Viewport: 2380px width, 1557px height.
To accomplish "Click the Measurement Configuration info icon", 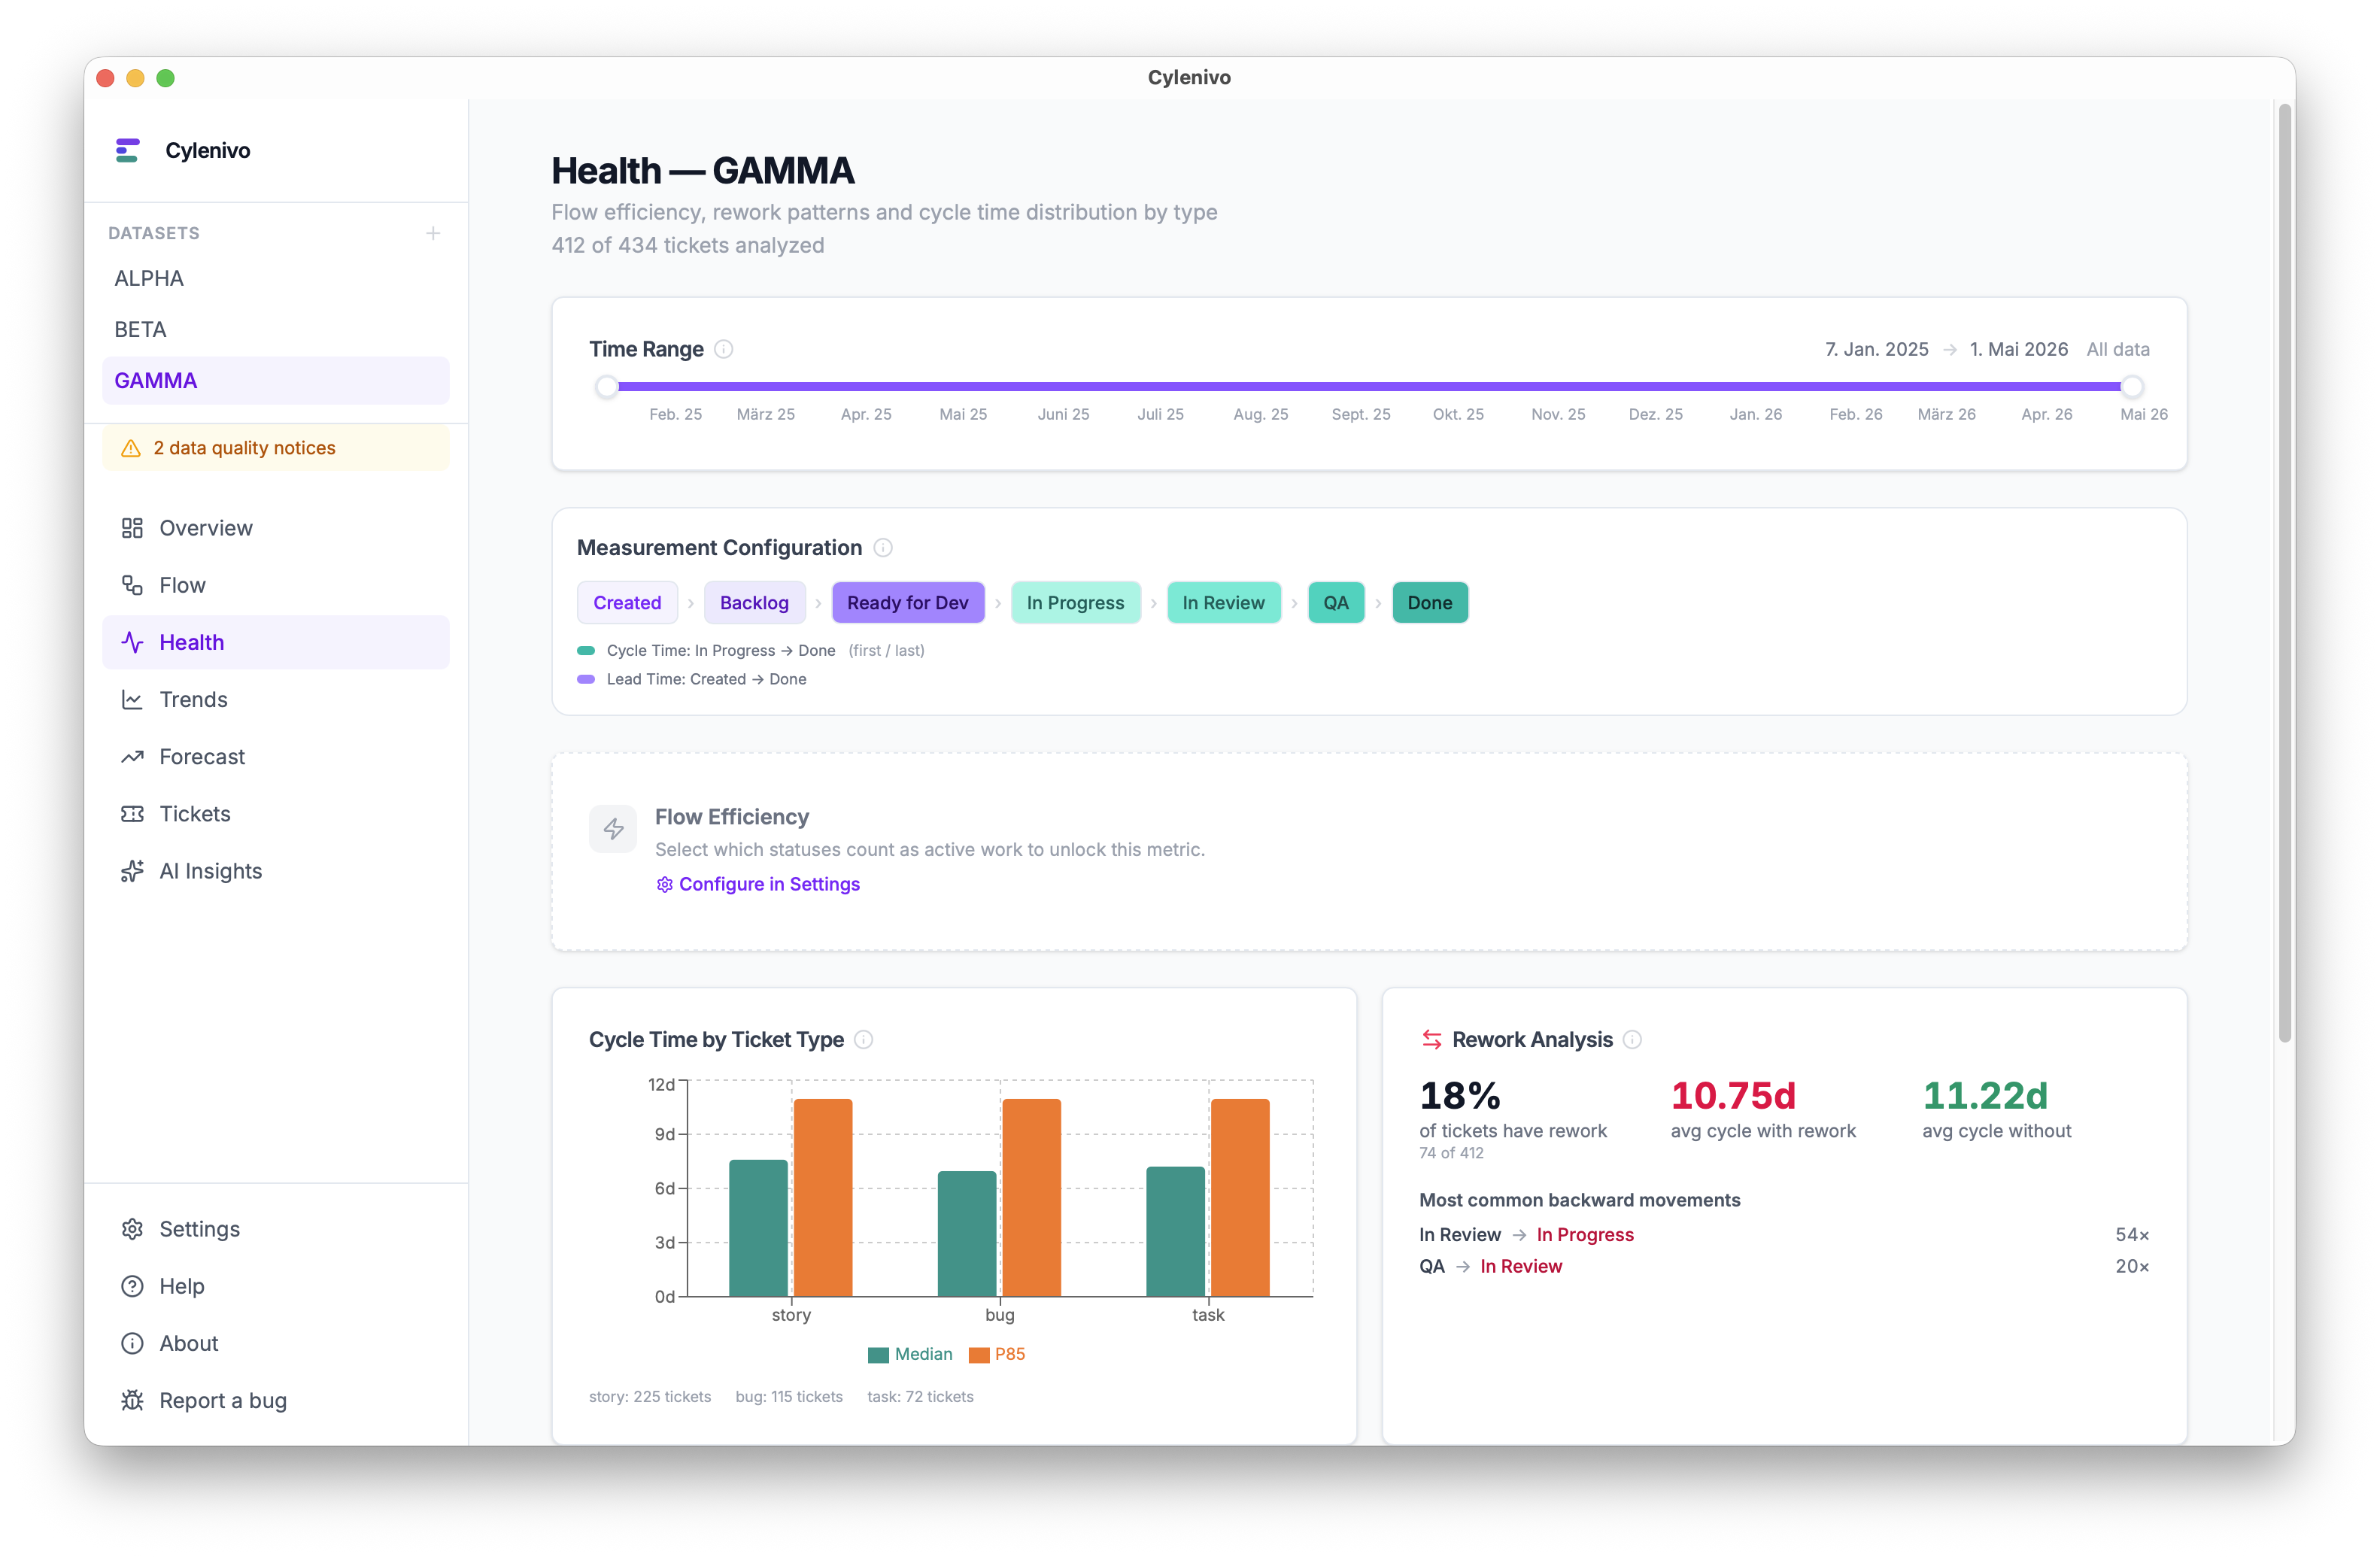I will click(883, 548).
